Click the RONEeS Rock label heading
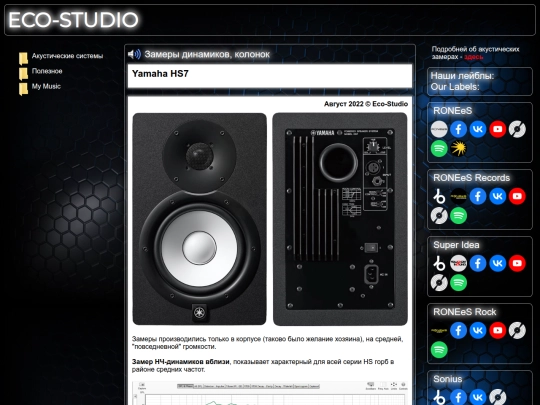The height and width of the screenshot is (405, 540). tap(465, 312)
